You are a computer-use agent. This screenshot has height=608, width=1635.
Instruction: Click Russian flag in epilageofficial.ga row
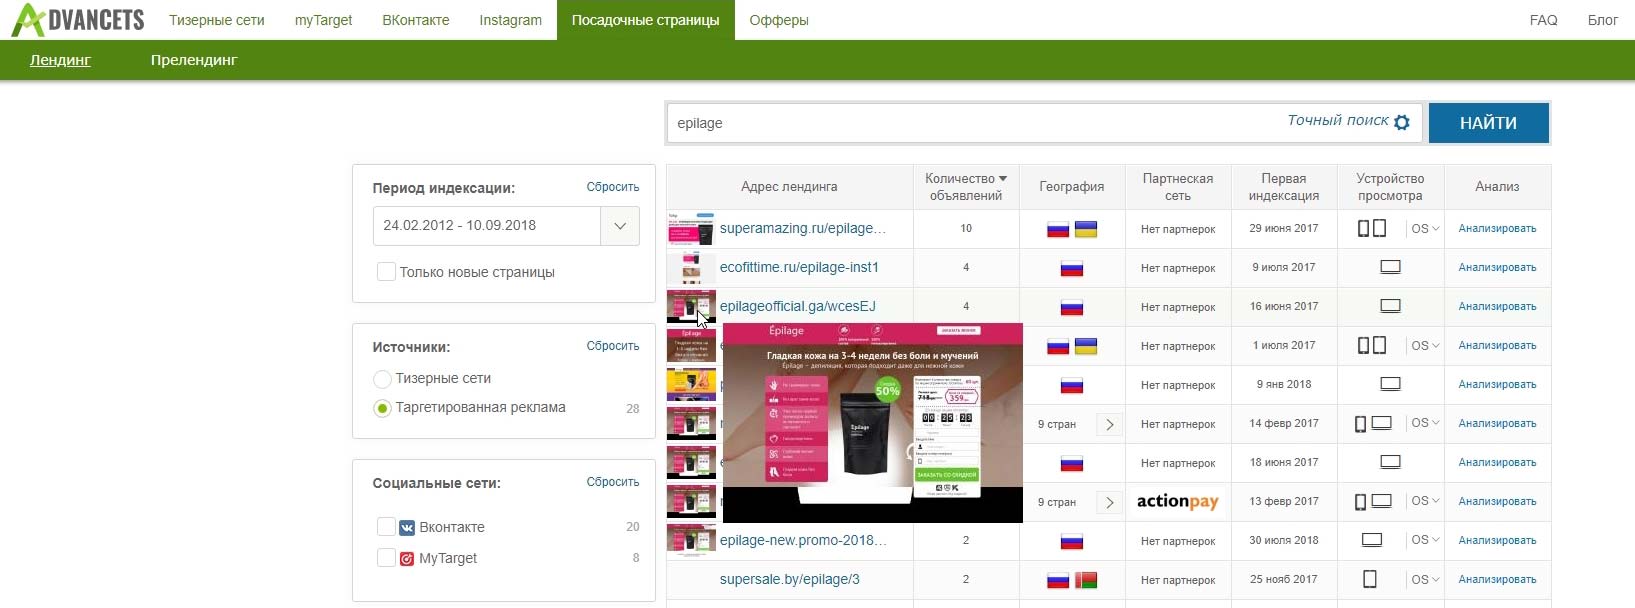[1072, 307]
